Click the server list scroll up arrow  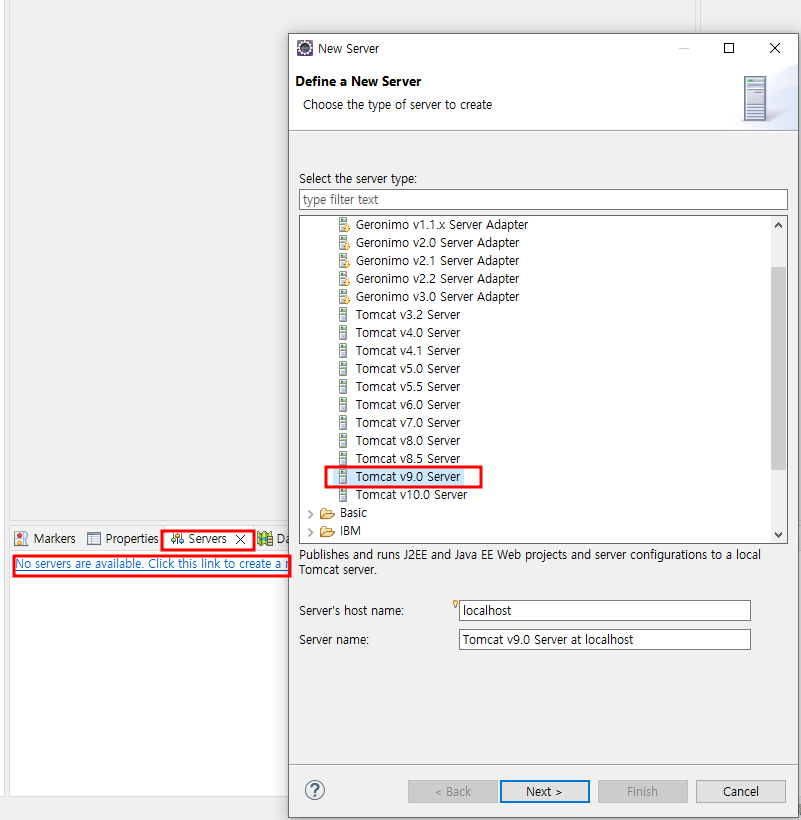pos(778,225)
